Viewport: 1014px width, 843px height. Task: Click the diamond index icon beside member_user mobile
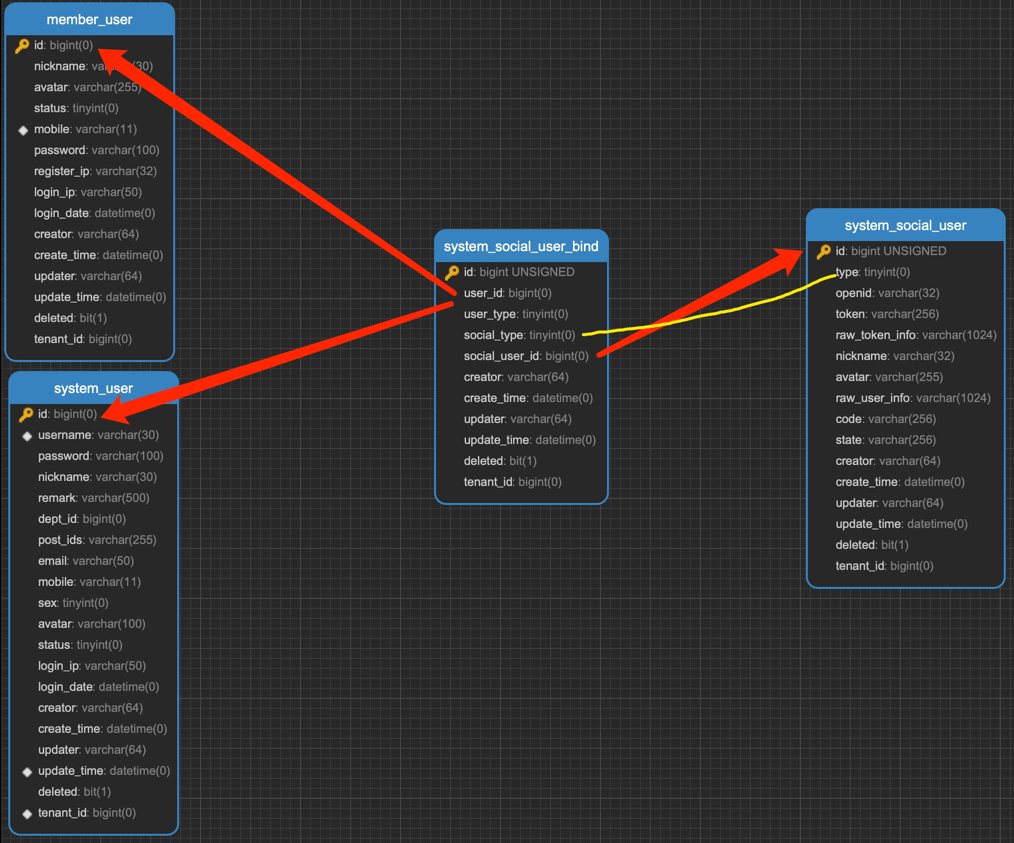point(23,130)
